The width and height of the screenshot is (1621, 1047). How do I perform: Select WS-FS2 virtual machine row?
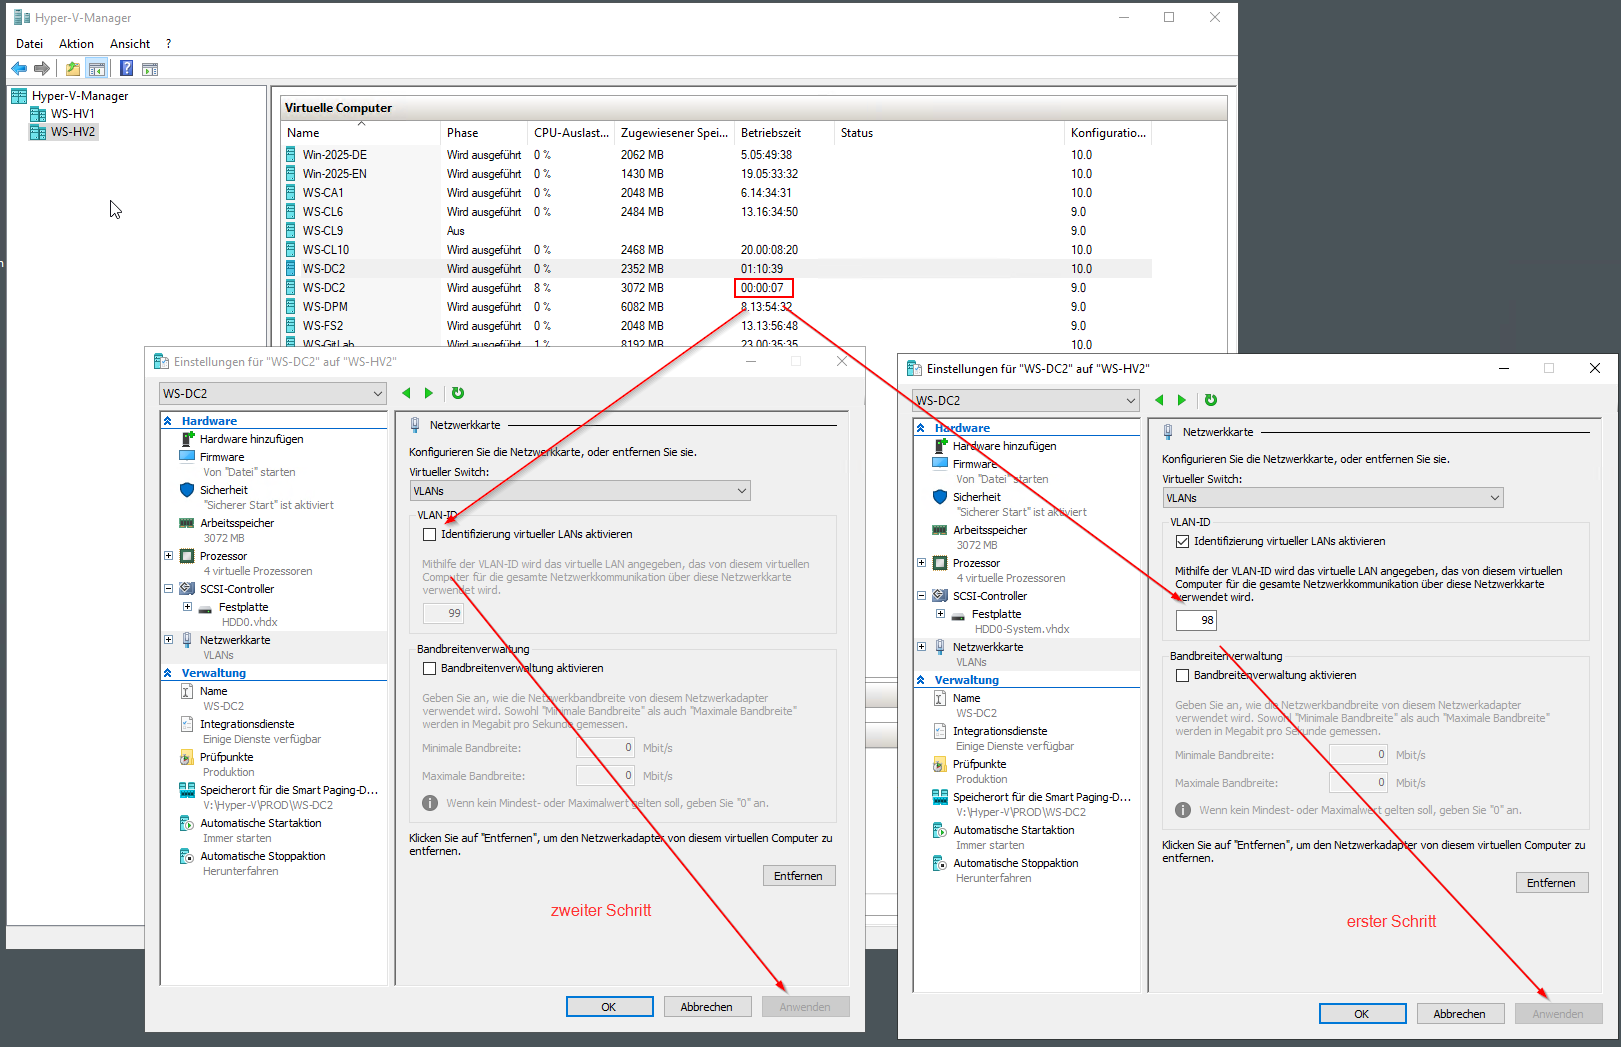[x=717, y=326]
